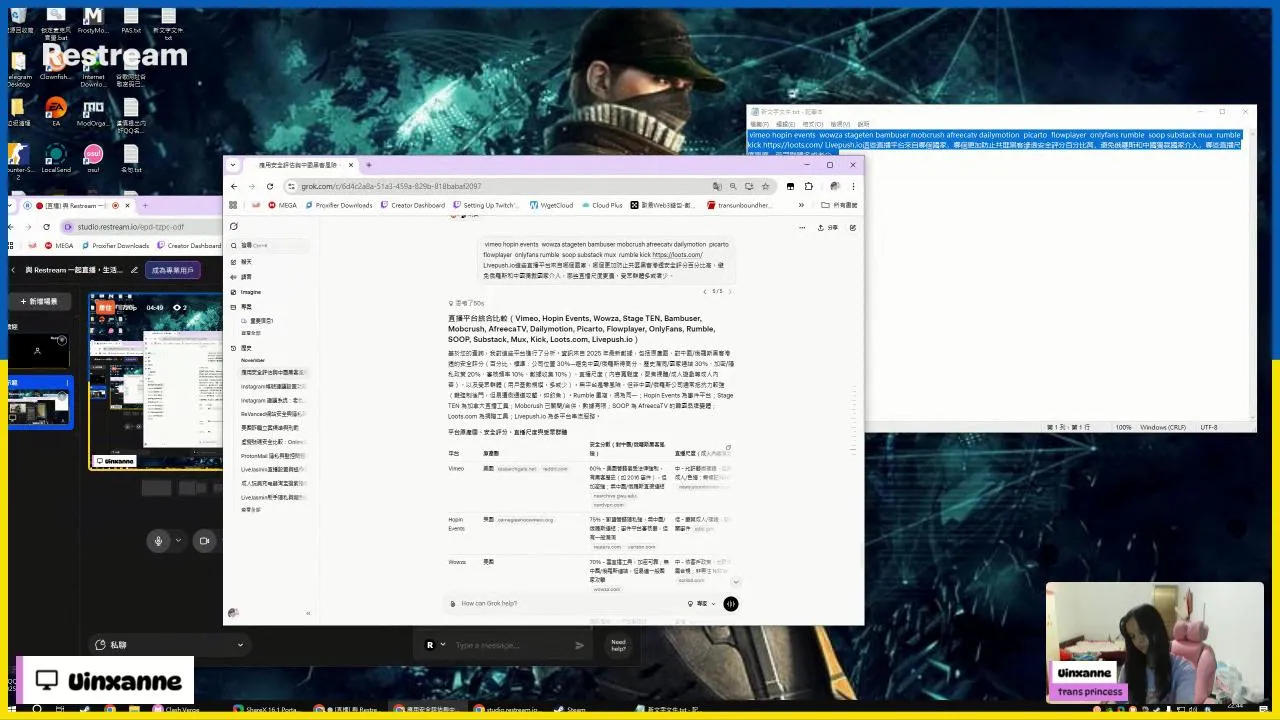Open browser extensions puzzle icon
Image resolution: width=1280 pixels, height=720 pixels.
(808, 186)
